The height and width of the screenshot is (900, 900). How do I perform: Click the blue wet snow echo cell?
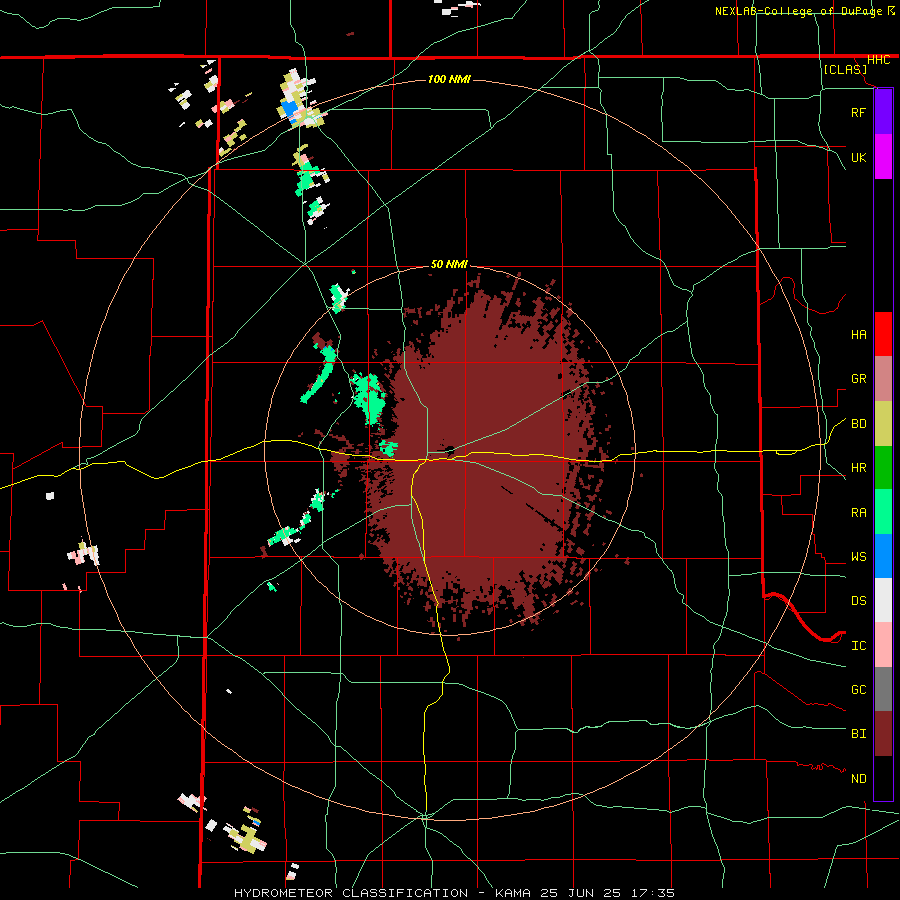[x=290, y=108]
